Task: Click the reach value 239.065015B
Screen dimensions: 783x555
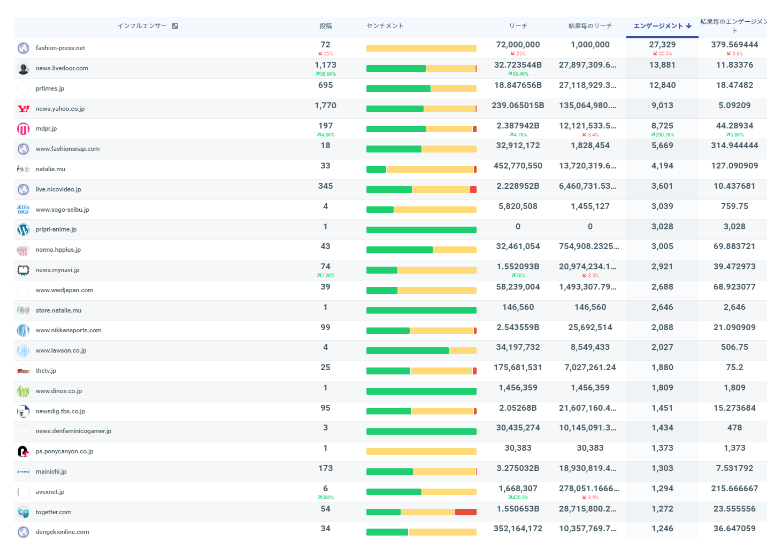Action: pos(518,105)
